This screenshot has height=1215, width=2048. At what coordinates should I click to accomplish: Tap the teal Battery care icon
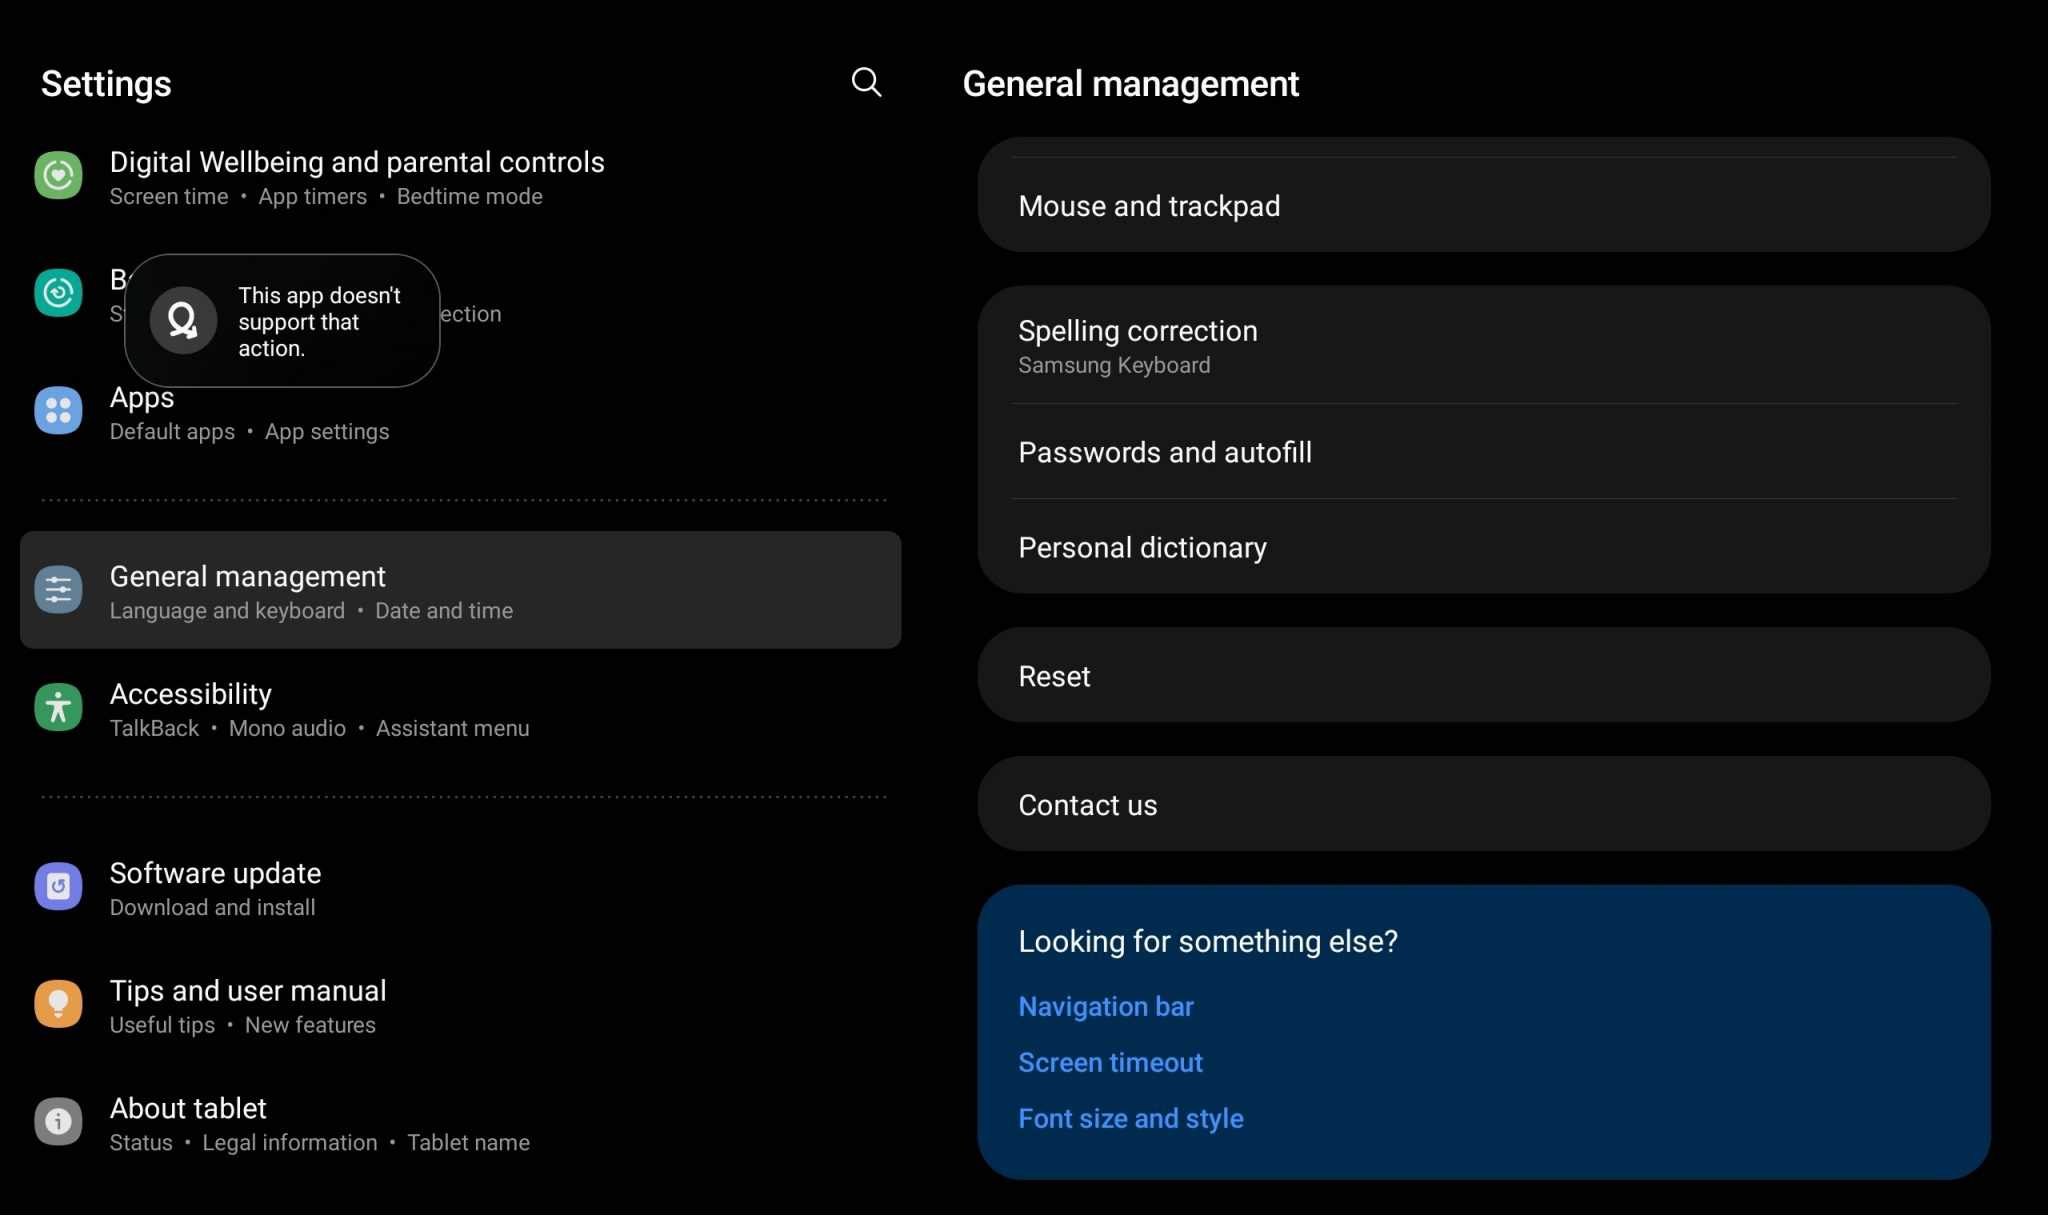[x=58, y=293]
